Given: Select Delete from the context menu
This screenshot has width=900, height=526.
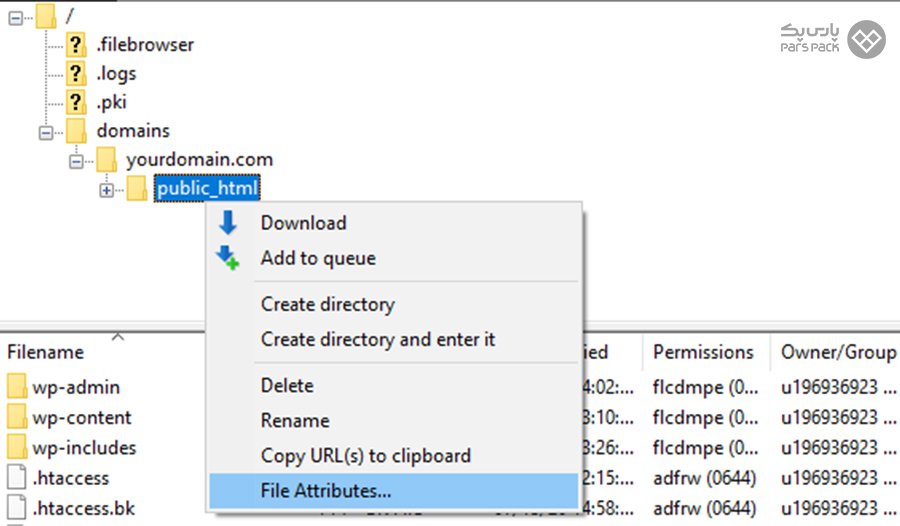Looking at the screenshot, I should click(287, 386).
